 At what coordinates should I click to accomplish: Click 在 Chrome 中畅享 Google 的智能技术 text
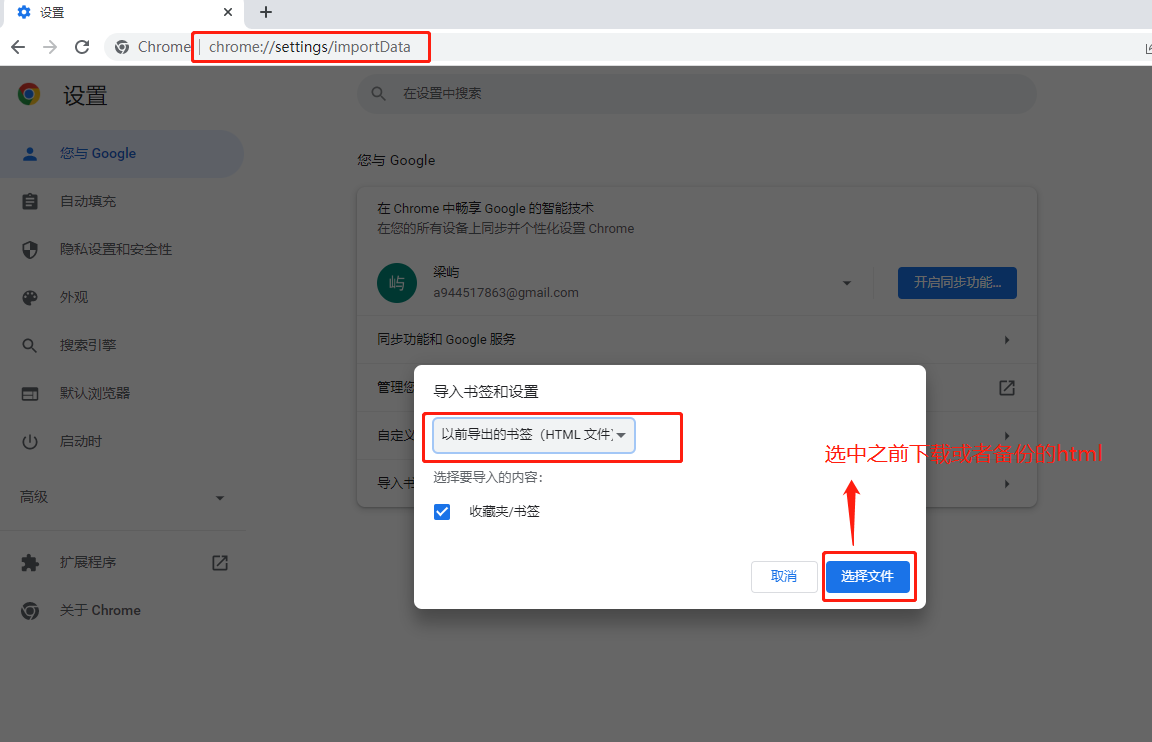486,209
